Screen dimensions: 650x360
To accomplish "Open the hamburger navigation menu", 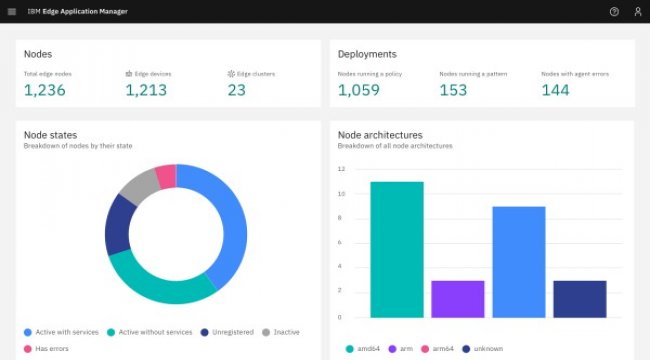I will coord(12,12).
